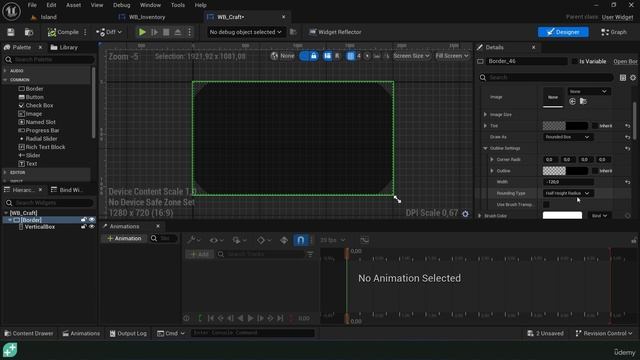The image size is (640, 360).
Task: Open the Details settings gear icon
Action: click(x=633, y=77)
